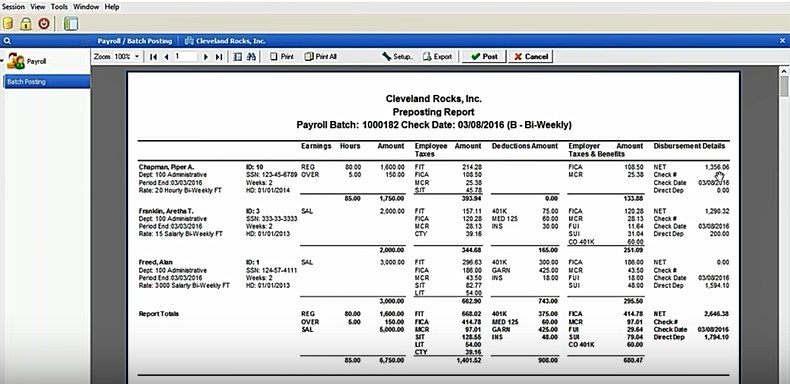Go to the last report page

coord(219,57)
